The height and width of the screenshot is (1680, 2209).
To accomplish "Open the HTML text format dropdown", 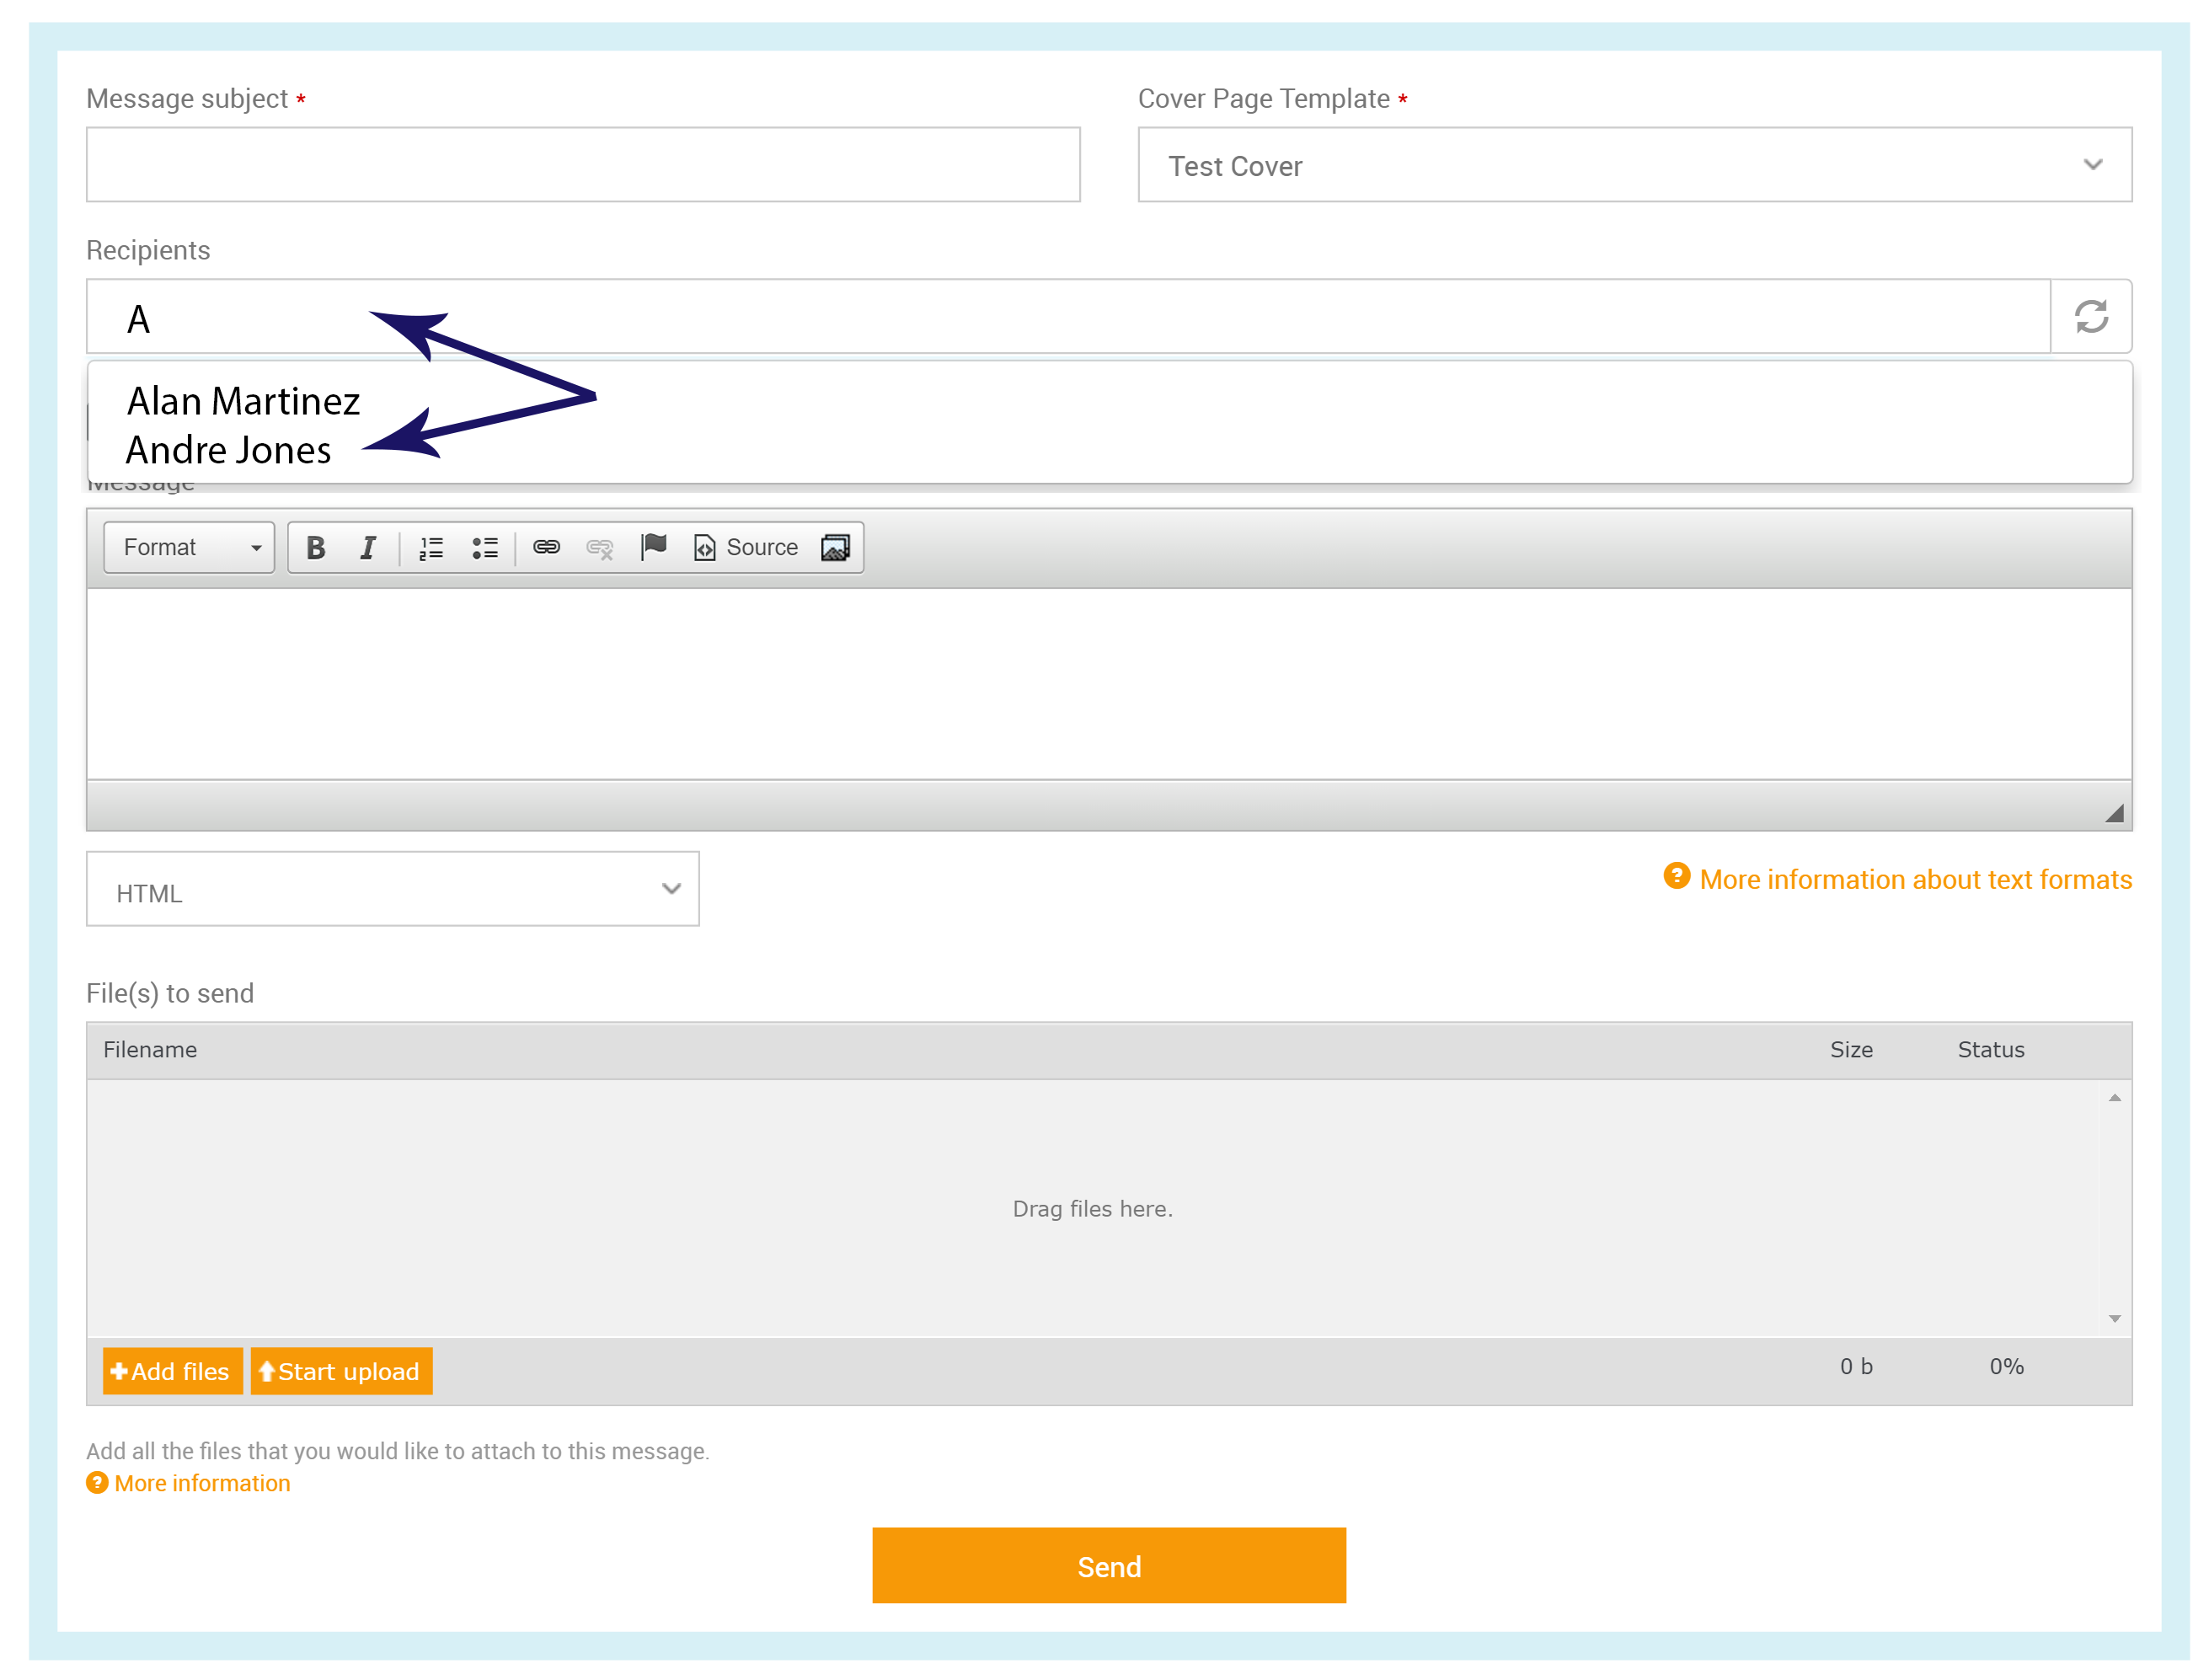I will click(x=392, y=889).
